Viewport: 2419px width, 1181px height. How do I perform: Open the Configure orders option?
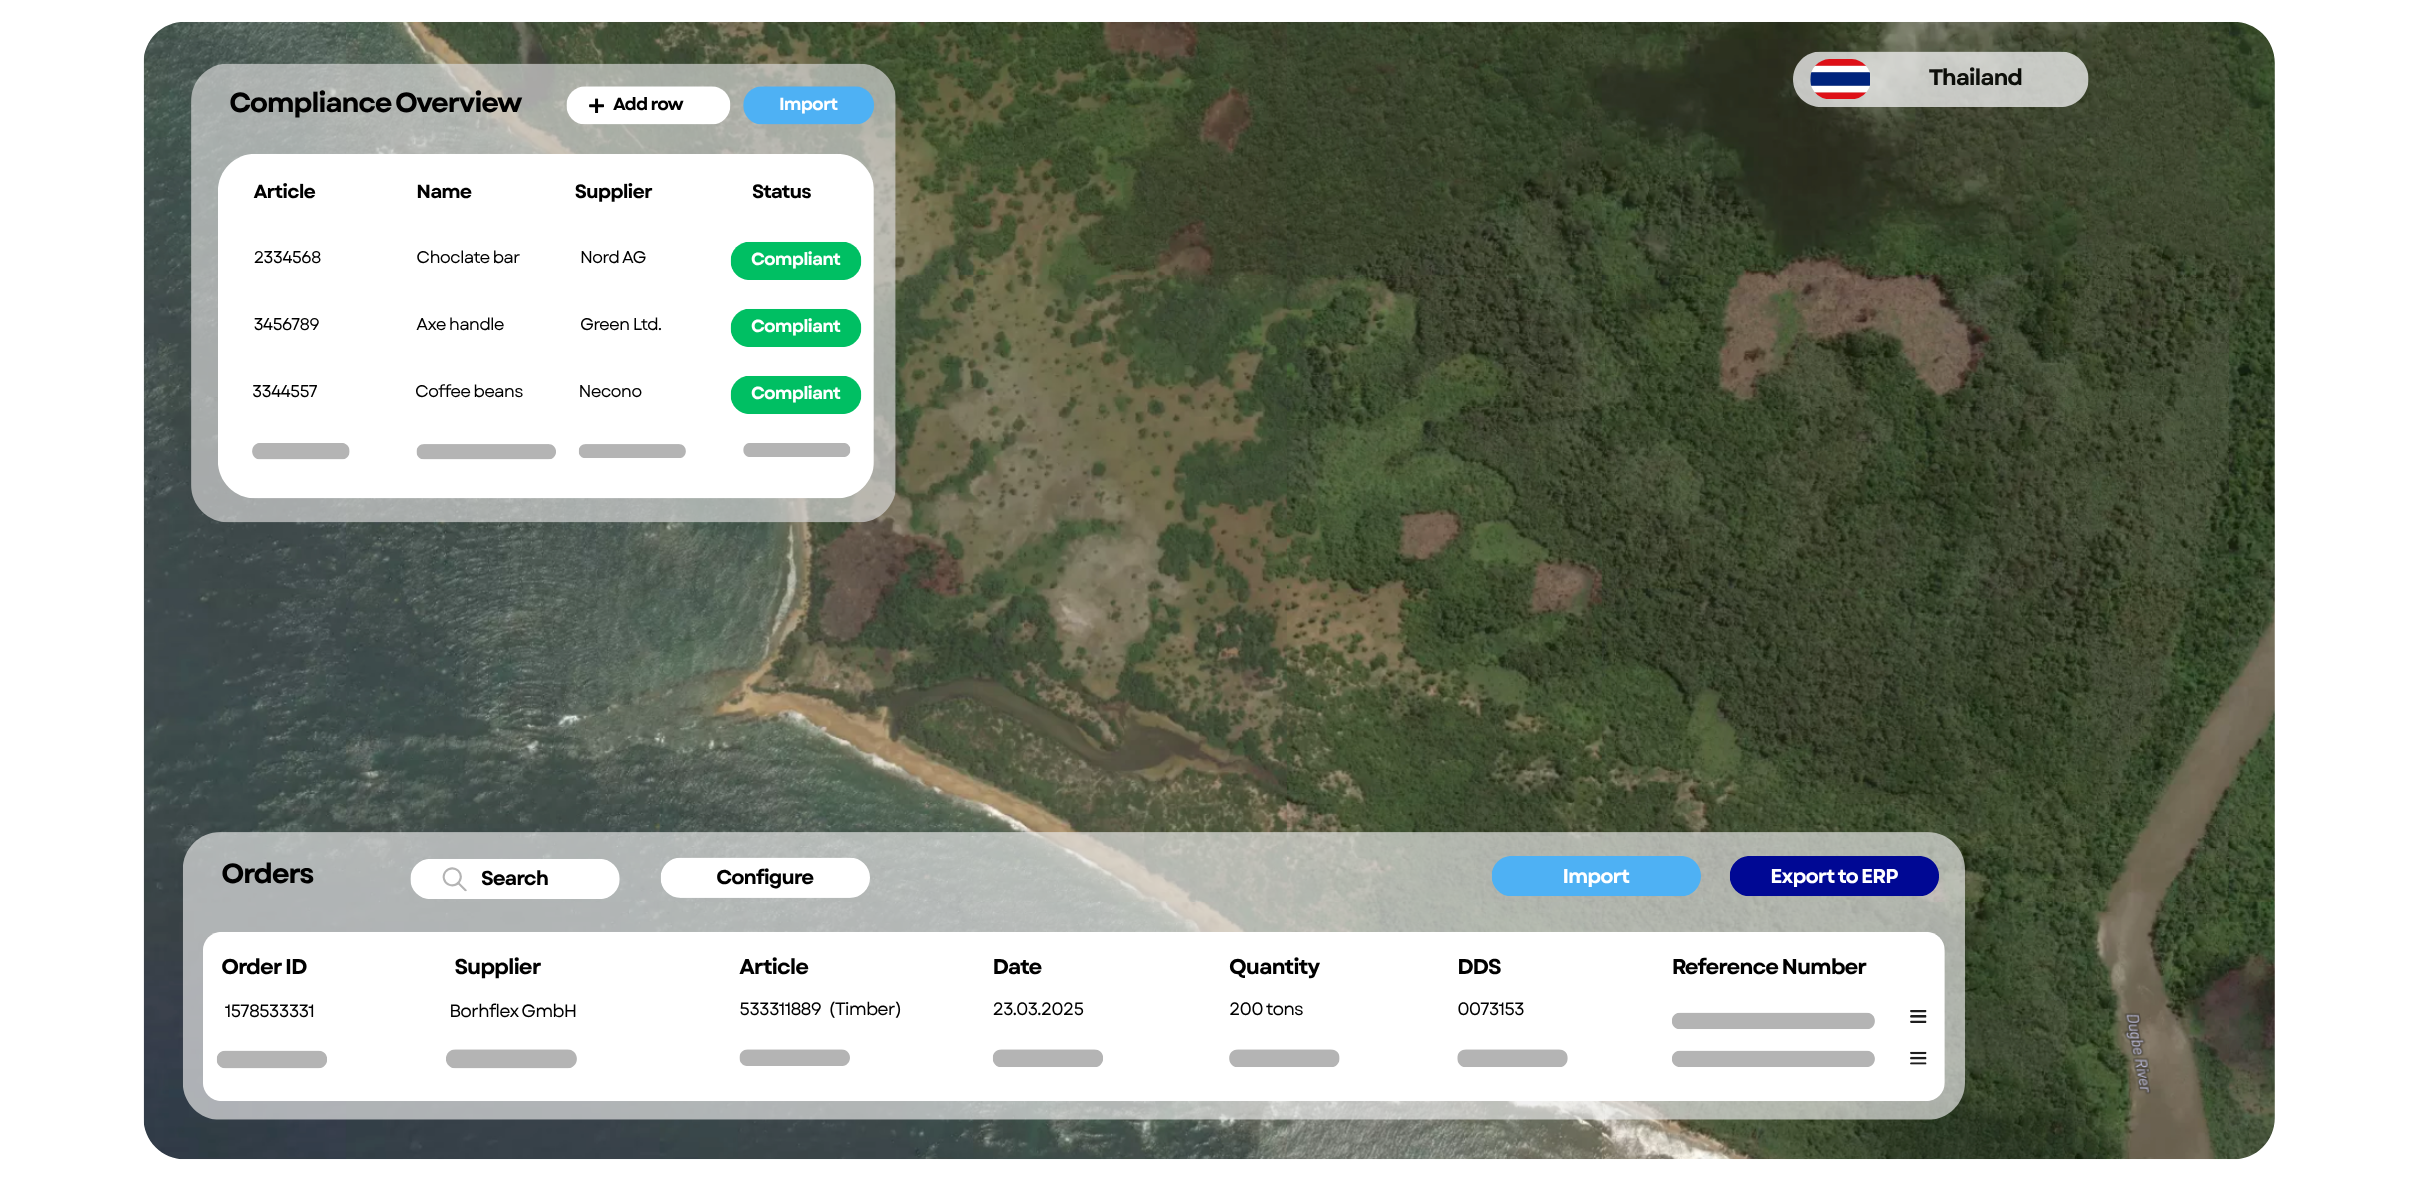point(764,877)
